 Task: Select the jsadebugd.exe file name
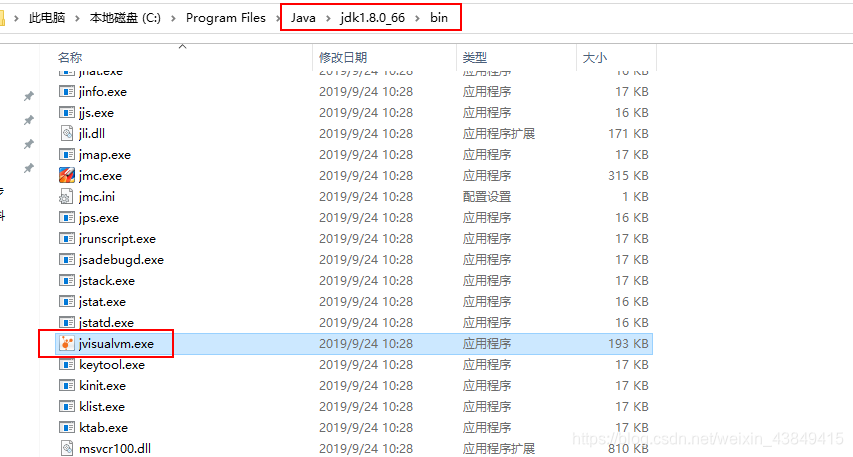click(121, 260)
